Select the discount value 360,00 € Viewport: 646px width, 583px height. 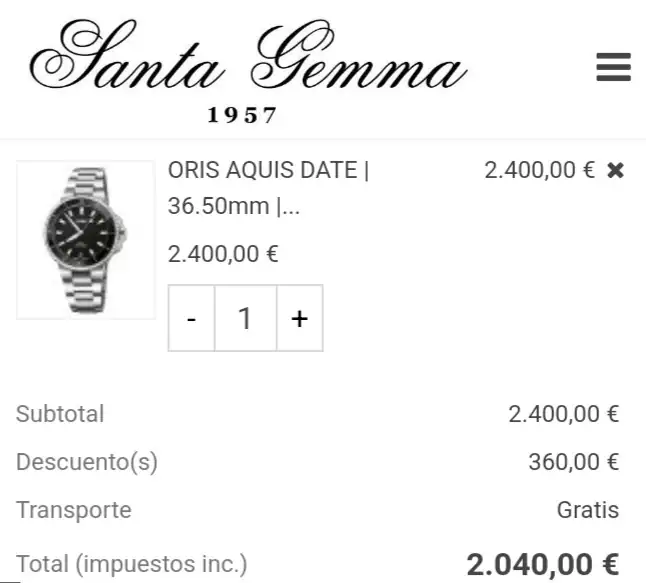point(573,462)
